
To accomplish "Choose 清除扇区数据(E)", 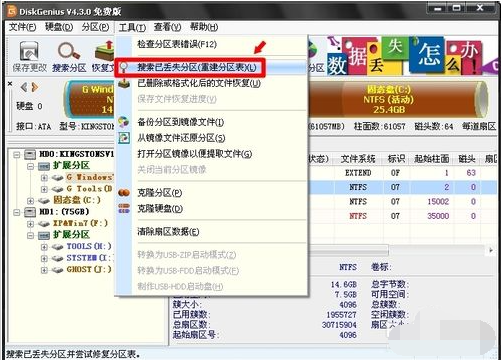I will coord(168,231).
